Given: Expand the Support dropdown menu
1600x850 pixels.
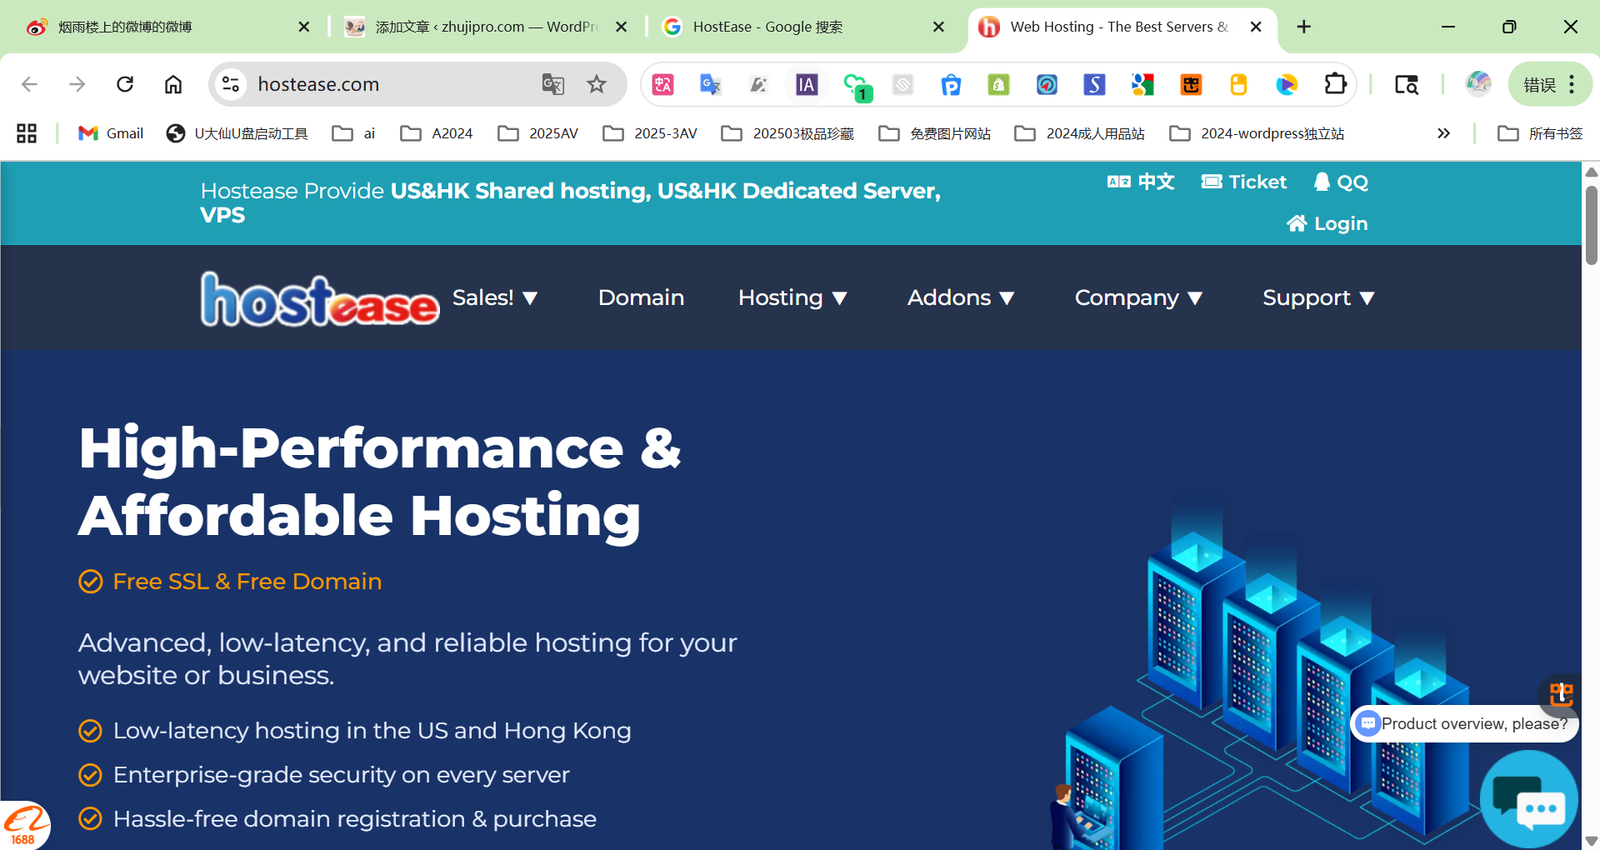Looking at the screenshot, I should (1318, 298).
